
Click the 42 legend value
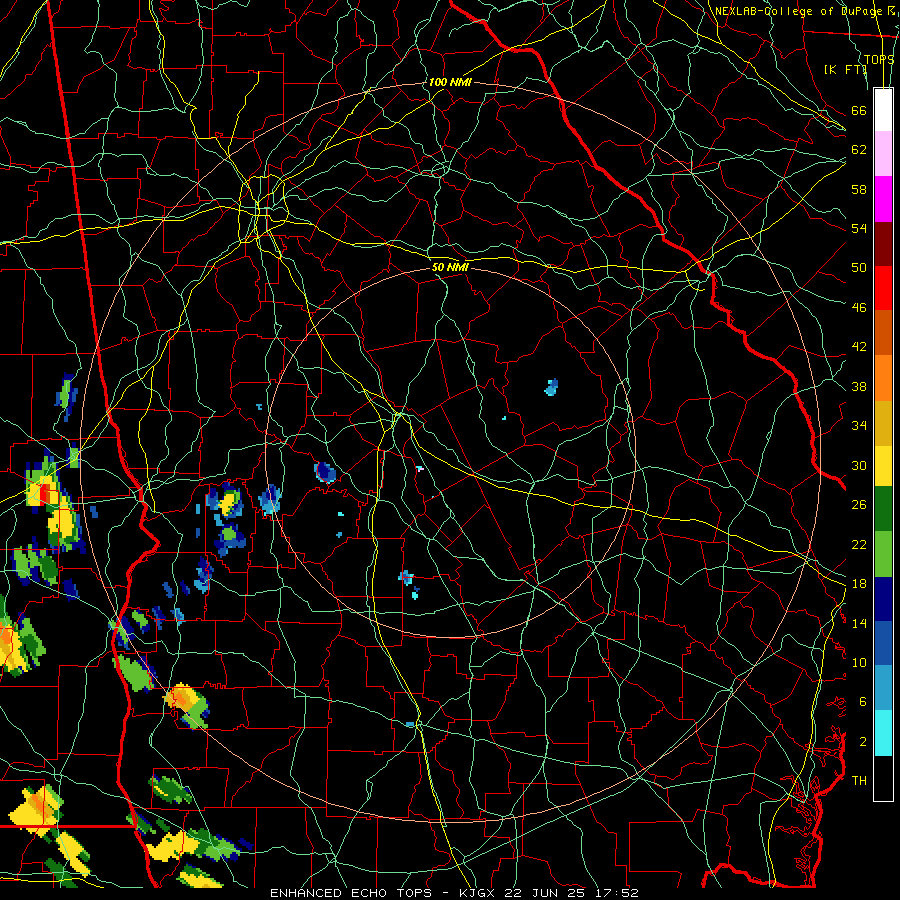859,346
